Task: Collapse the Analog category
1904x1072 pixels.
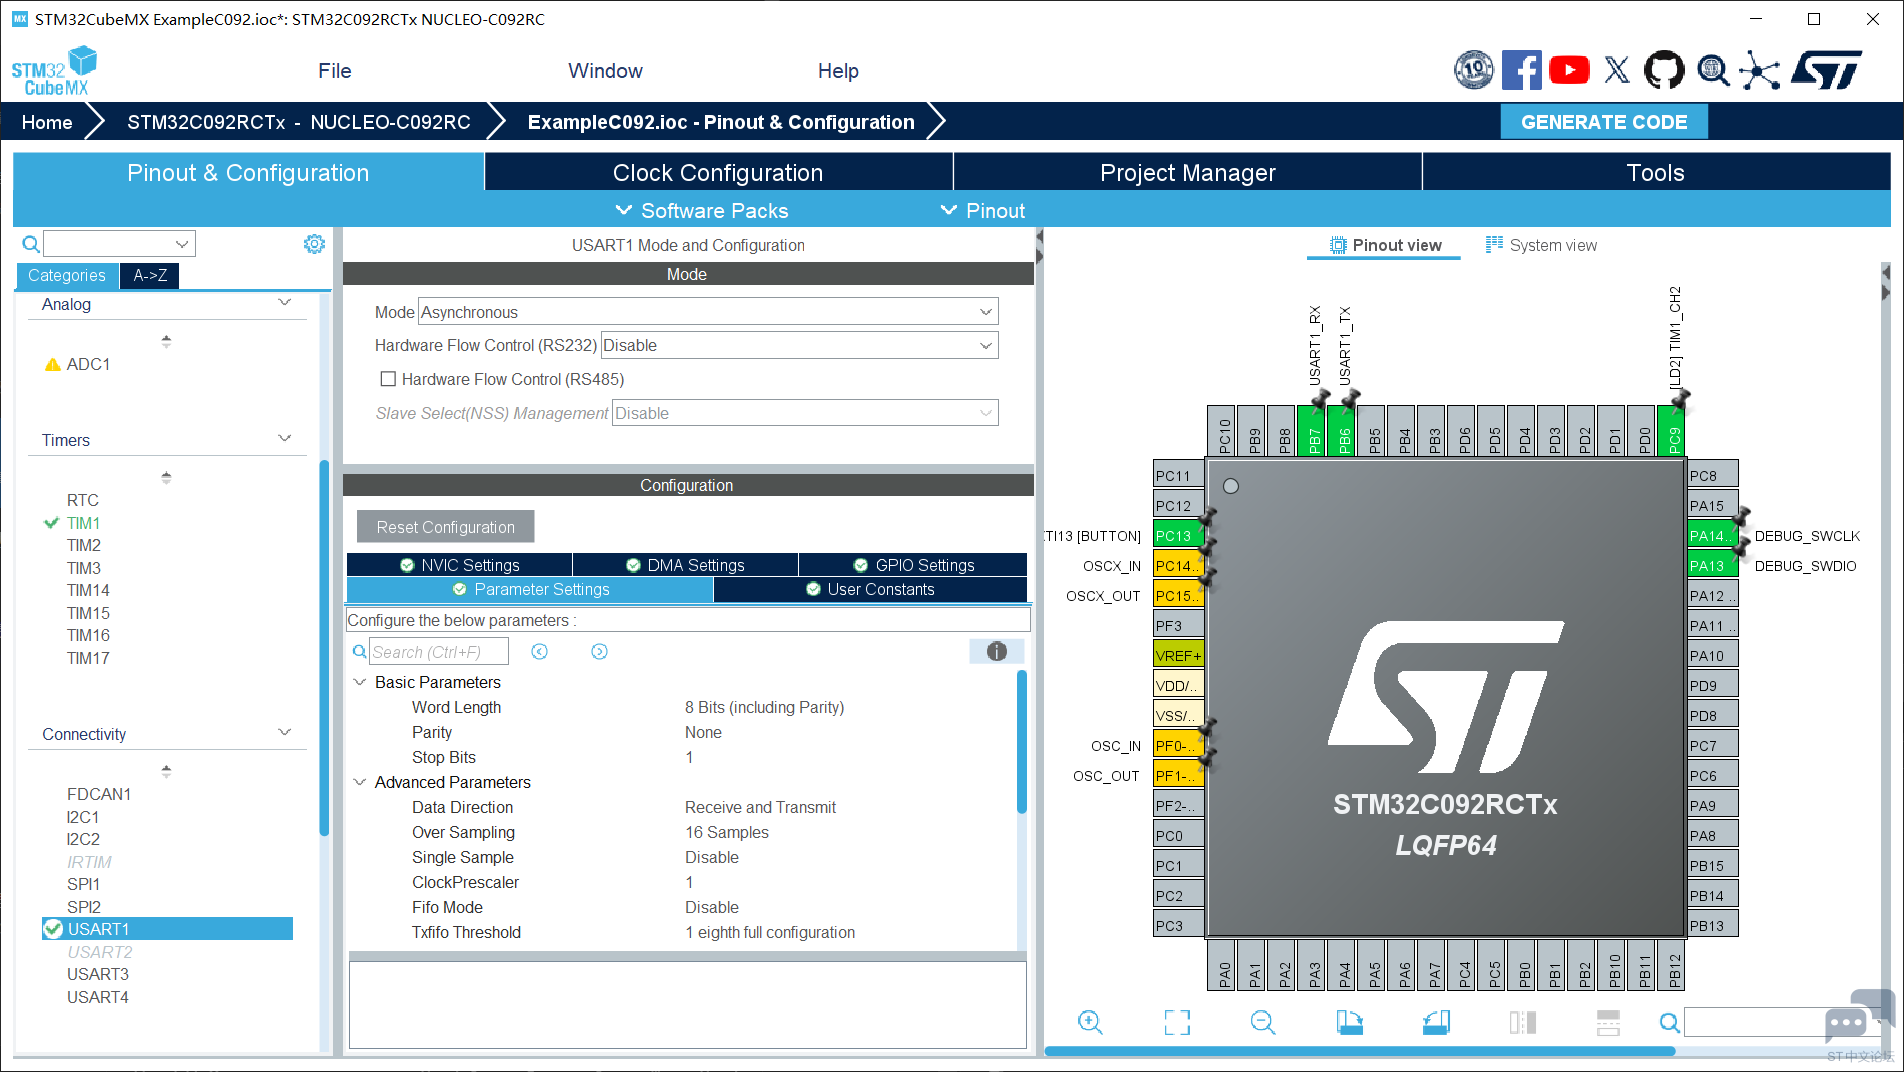Action: pos(285,303)
